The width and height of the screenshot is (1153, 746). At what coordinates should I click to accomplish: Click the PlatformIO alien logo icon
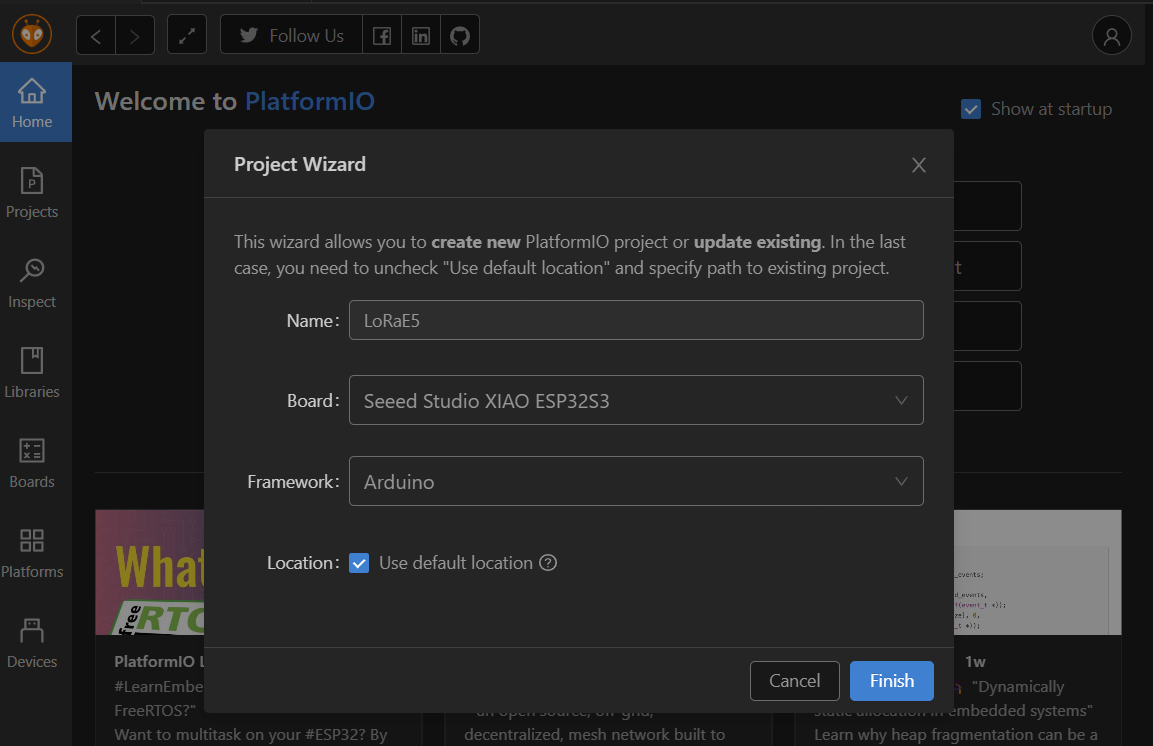click(x=32, y=34)
